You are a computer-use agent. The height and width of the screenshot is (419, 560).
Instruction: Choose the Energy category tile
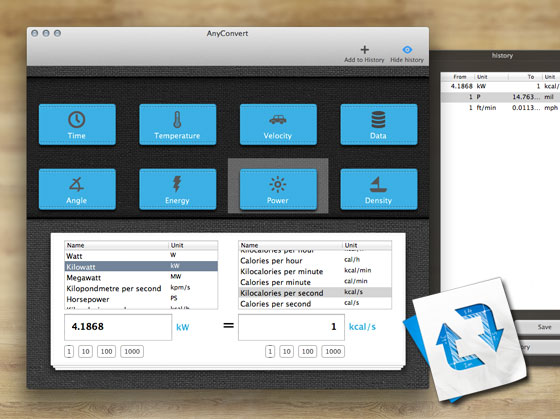[x=178, y=189]
